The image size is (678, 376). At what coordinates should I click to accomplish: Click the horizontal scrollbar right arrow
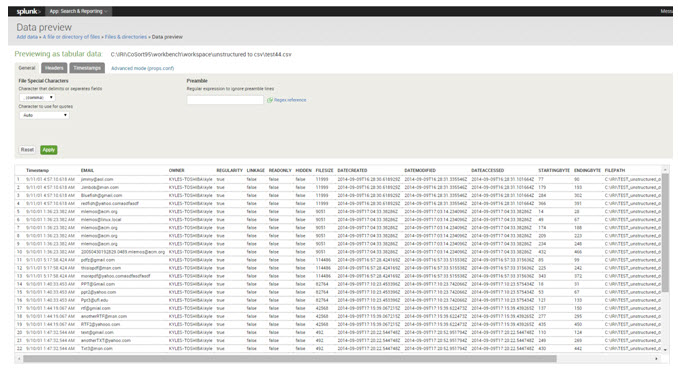656,359
